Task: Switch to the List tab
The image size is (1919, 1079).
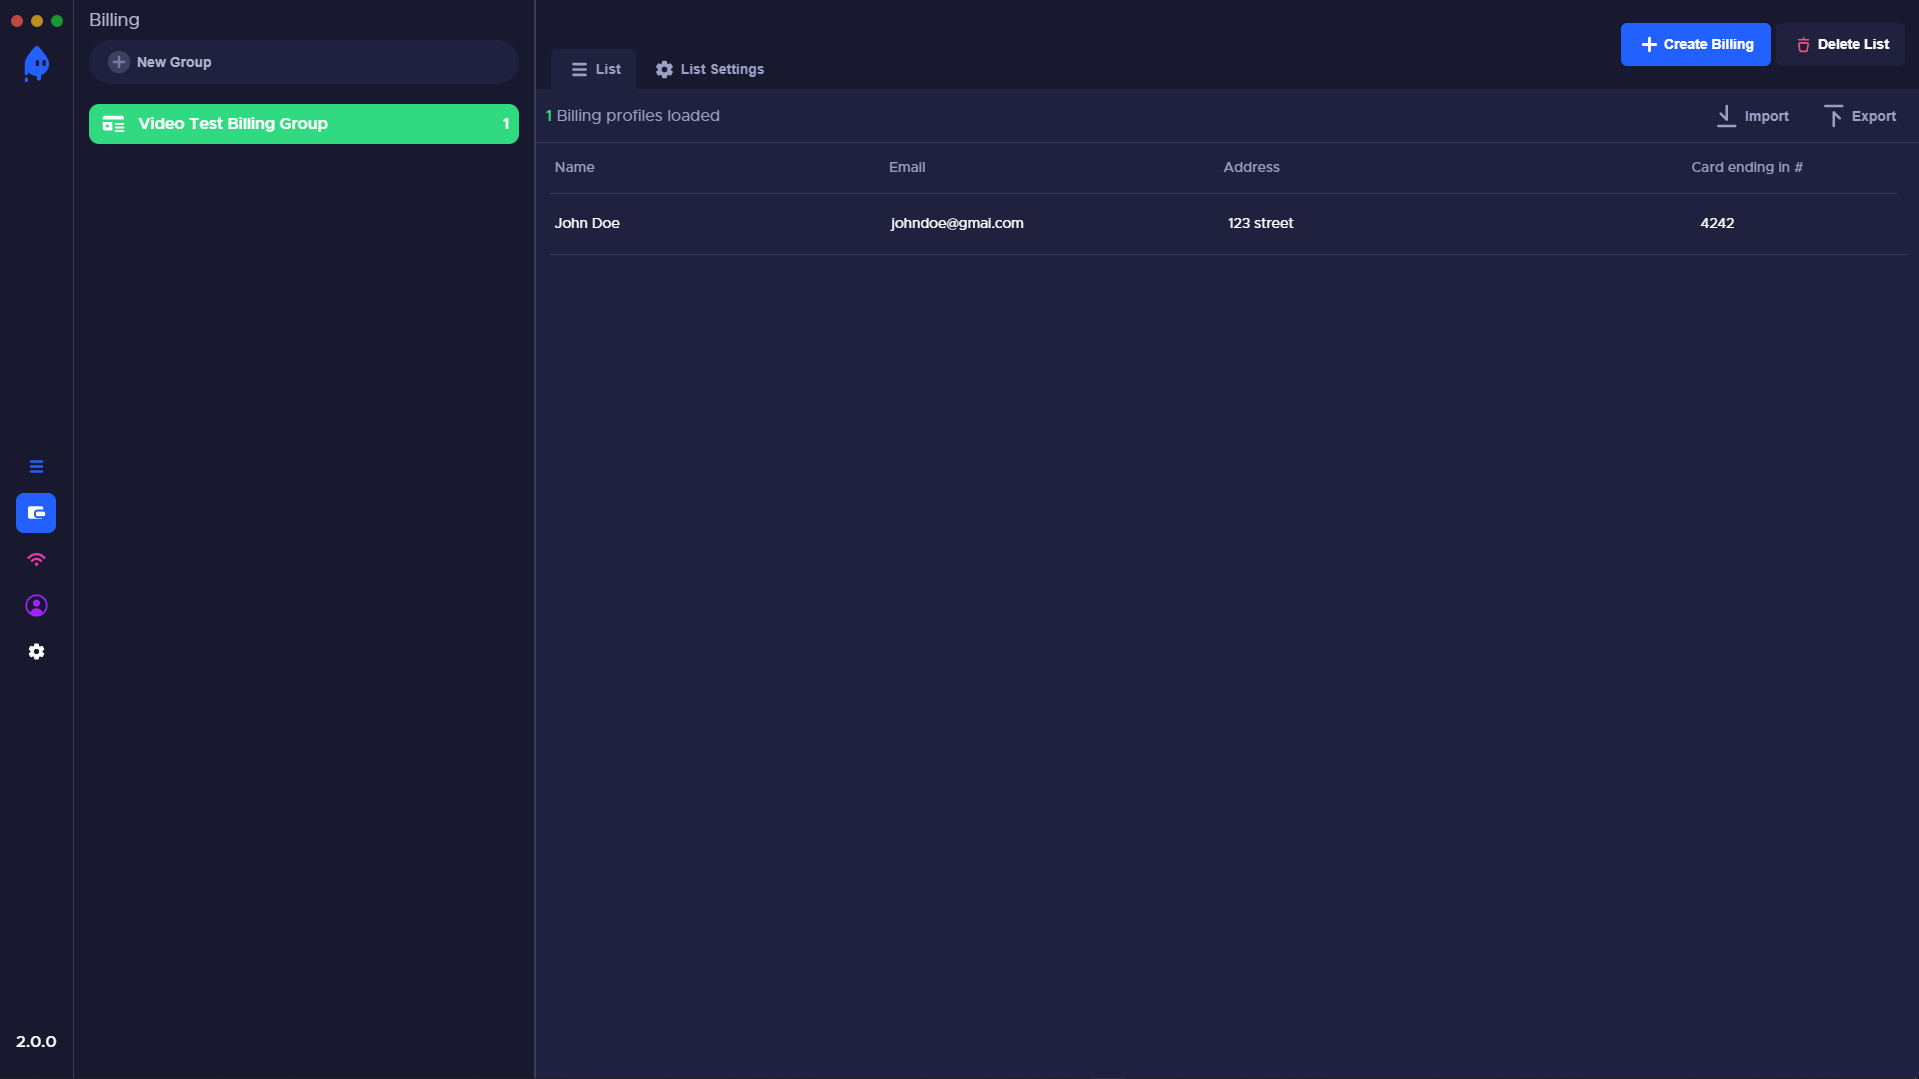Action: (x=595, y=69)
